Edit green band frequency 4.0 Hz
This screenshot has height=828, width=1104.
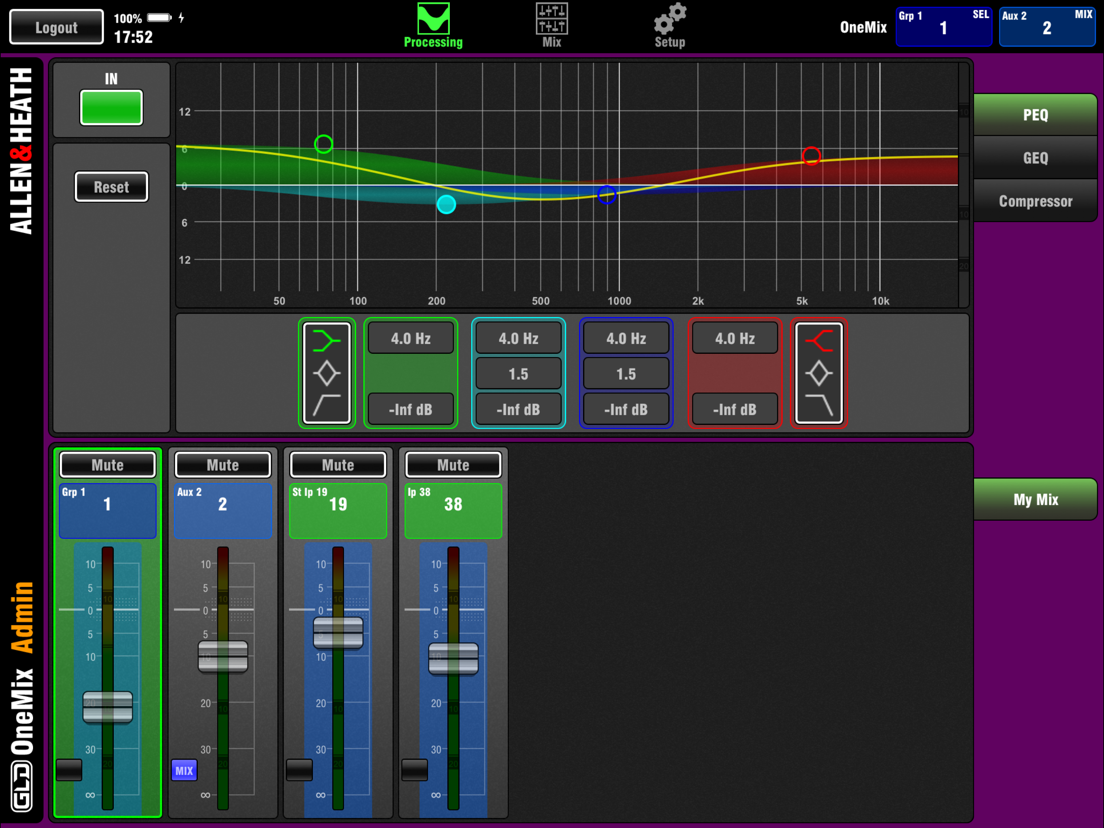411,339
